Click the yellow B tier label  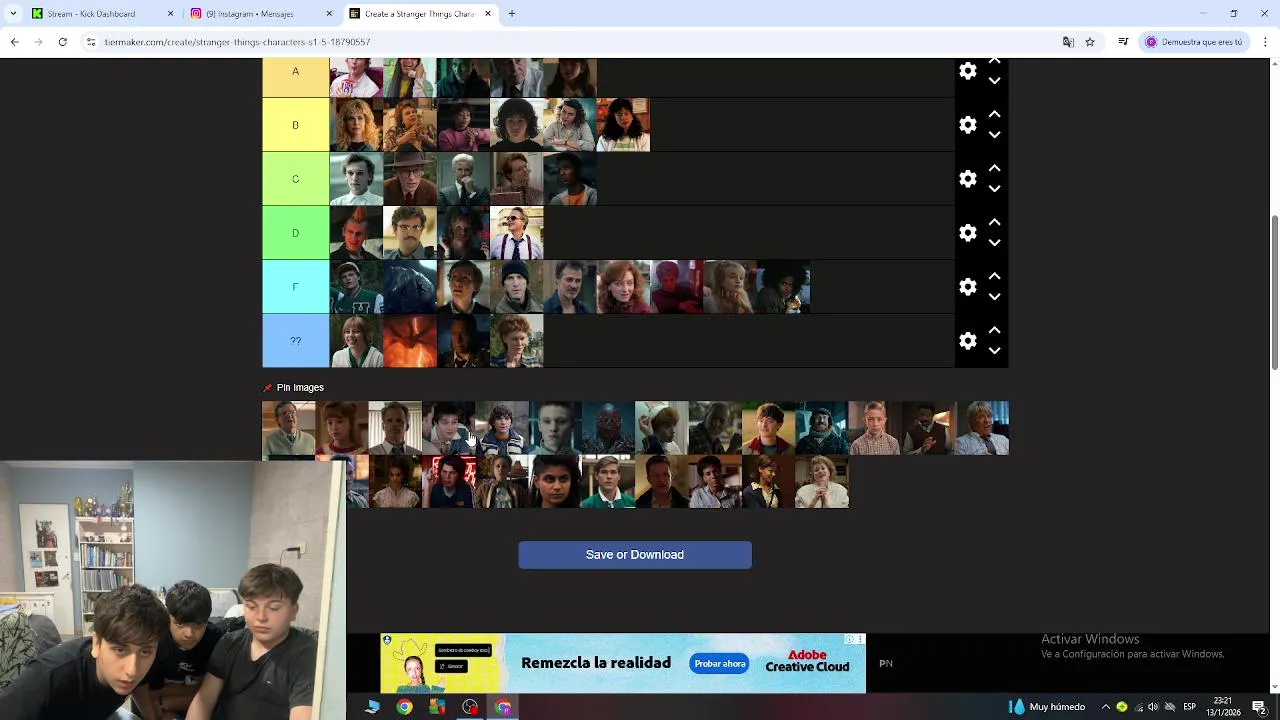pos(295,125)
